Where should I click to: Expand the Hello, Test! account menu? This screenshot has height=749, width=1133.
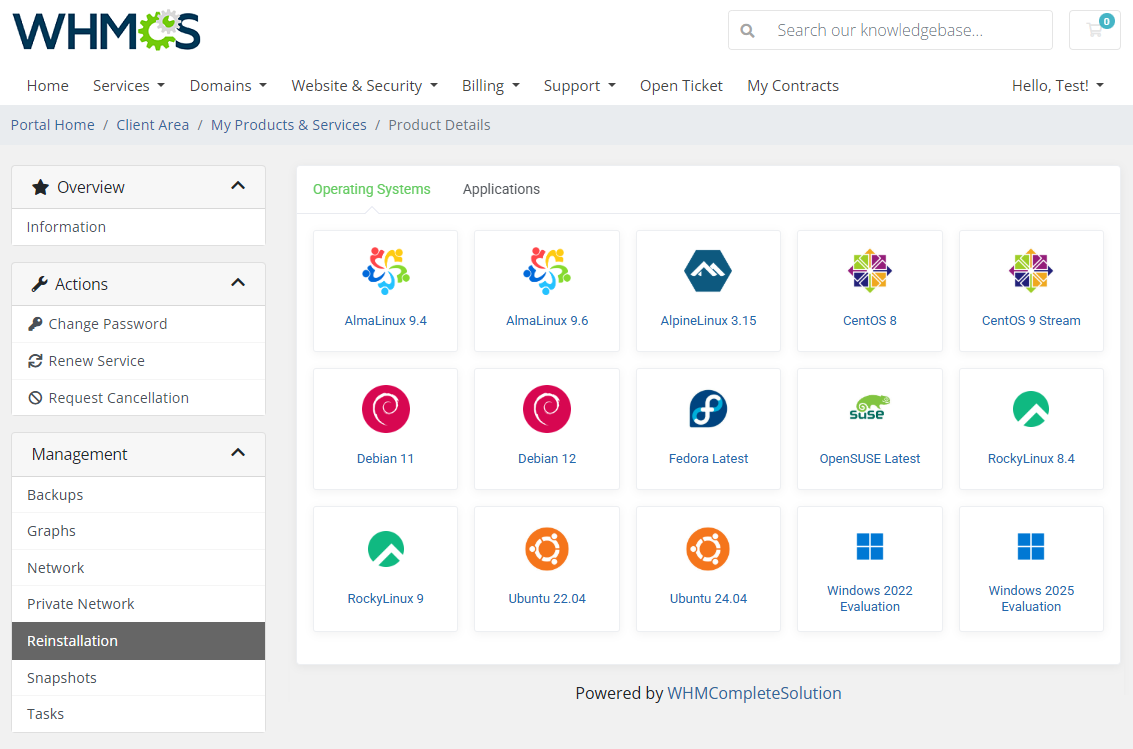[x=1057, y=86]
